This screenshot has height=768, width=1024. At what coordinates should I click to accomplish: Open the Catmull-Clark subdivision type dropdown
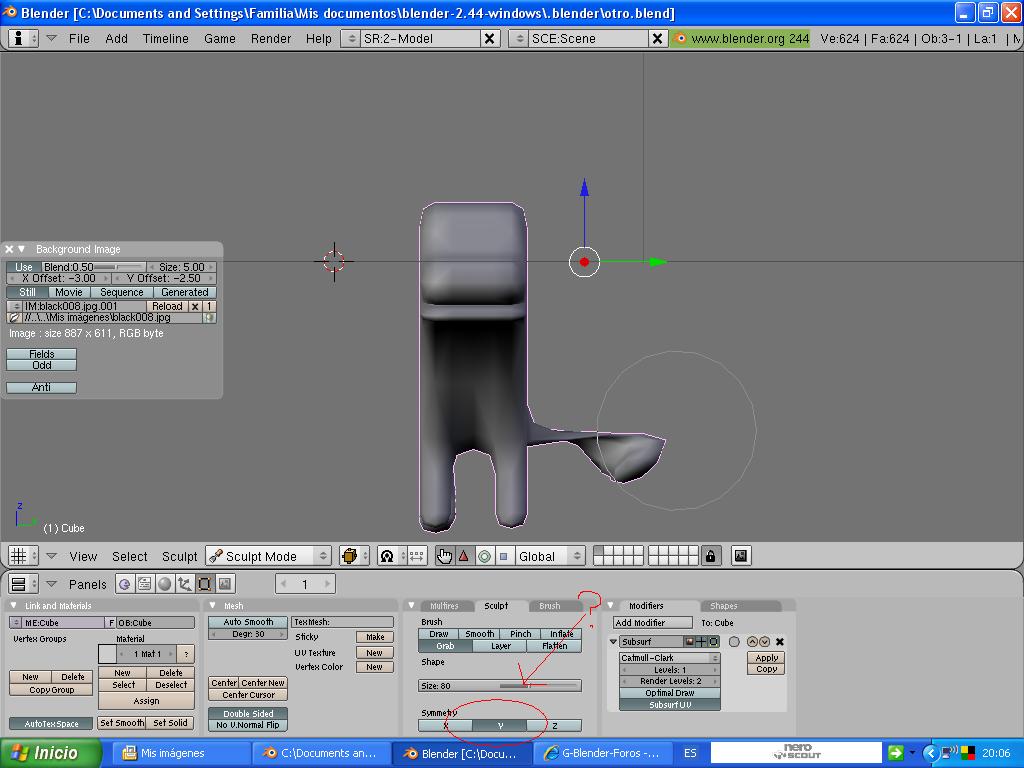tap(669, 658)
